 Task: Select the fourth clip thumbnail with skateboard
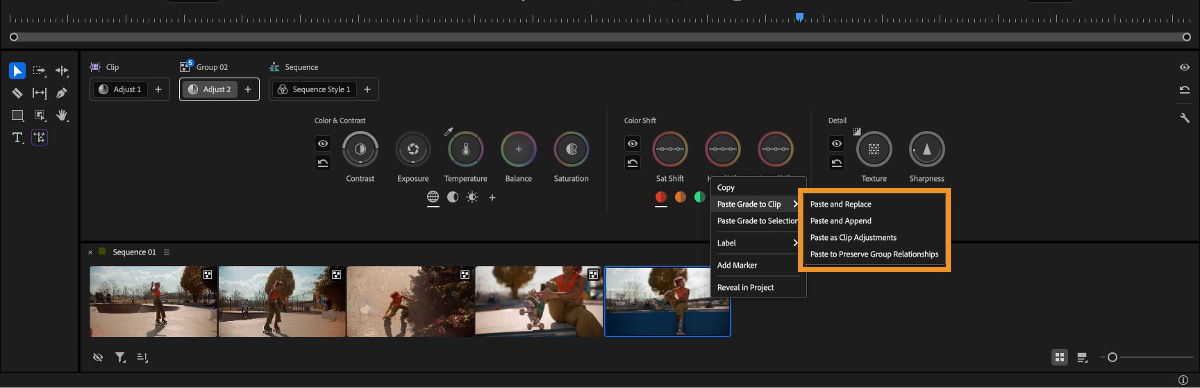539,301
